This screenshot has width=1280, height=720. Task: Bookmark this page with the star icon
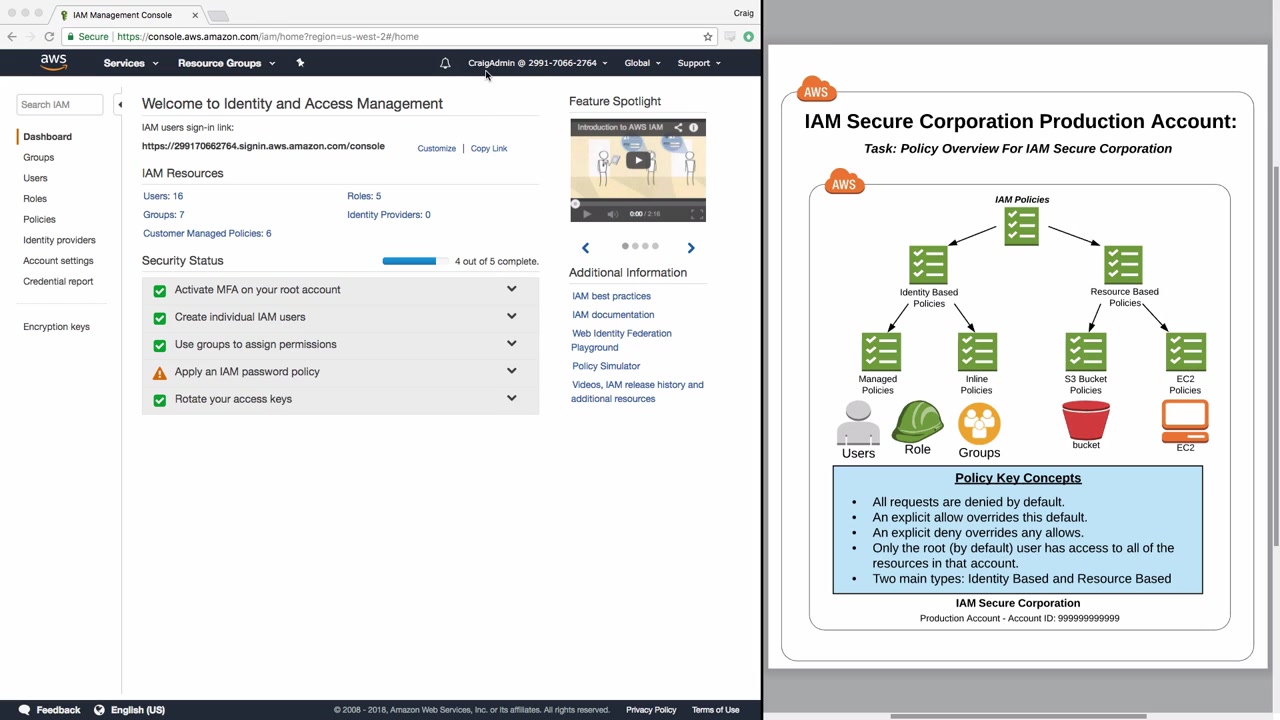(708, 37)
